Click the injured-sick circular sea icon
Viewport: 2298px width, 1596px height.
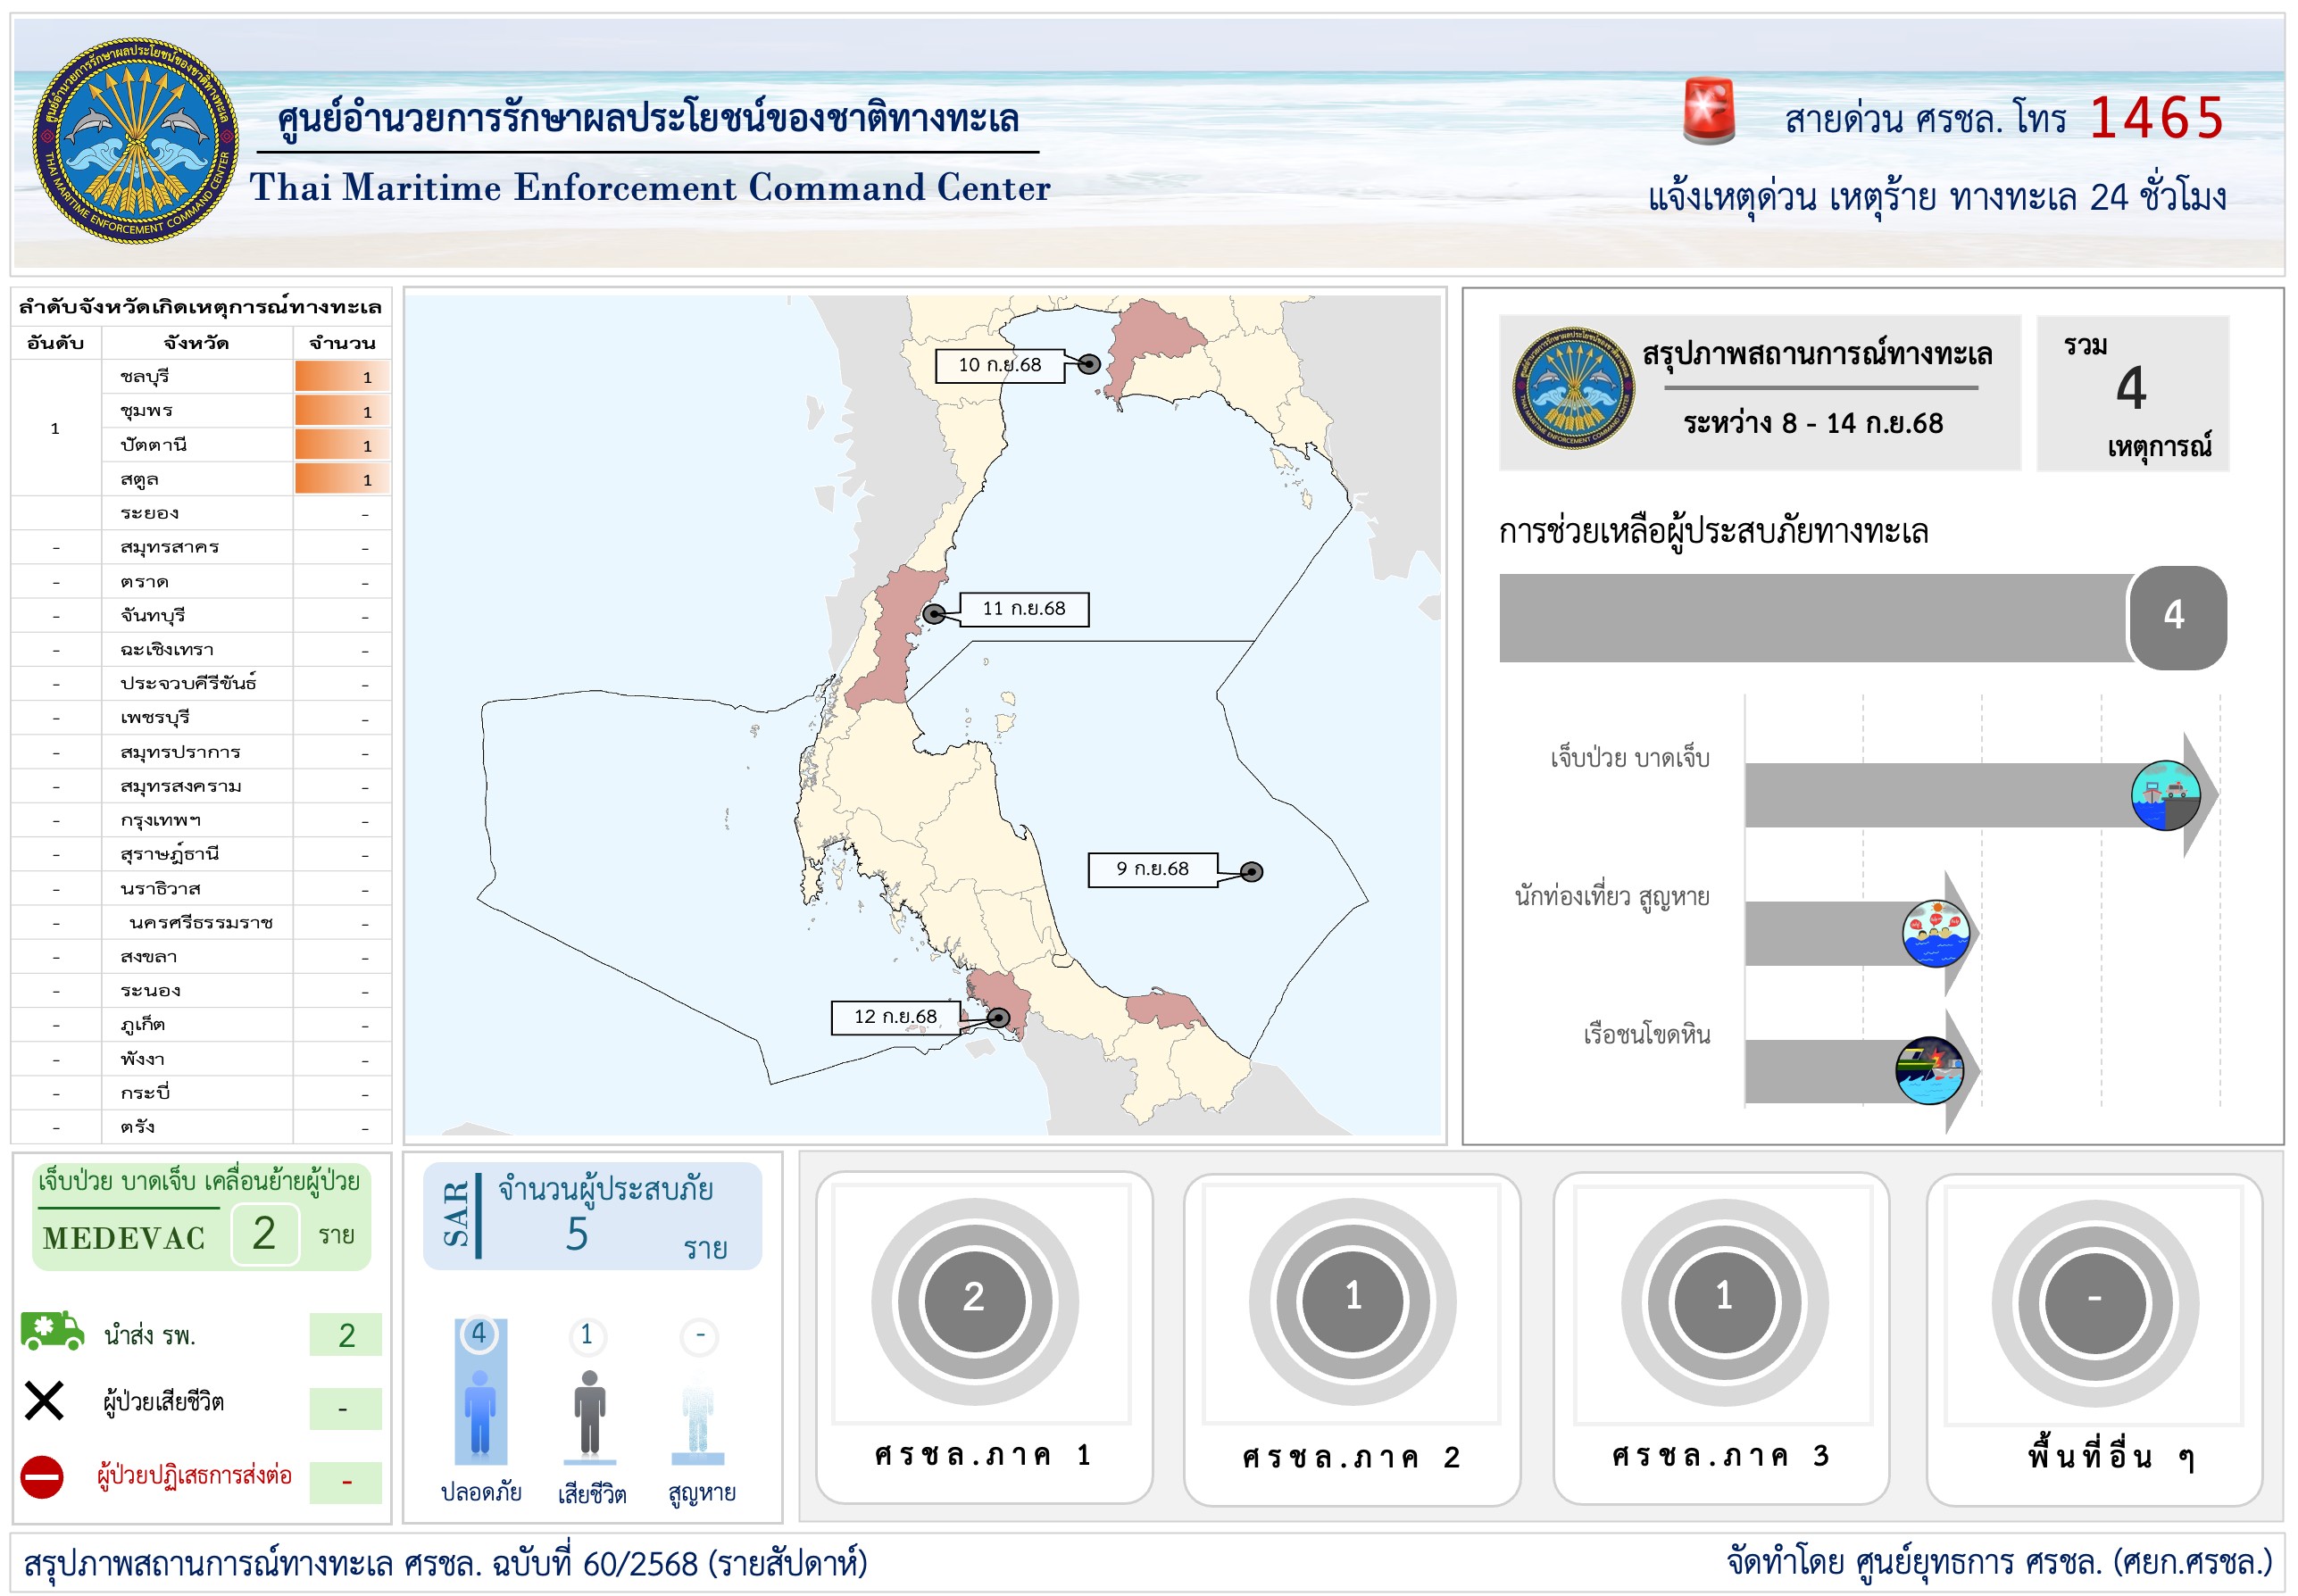(x=2165, y=795)
